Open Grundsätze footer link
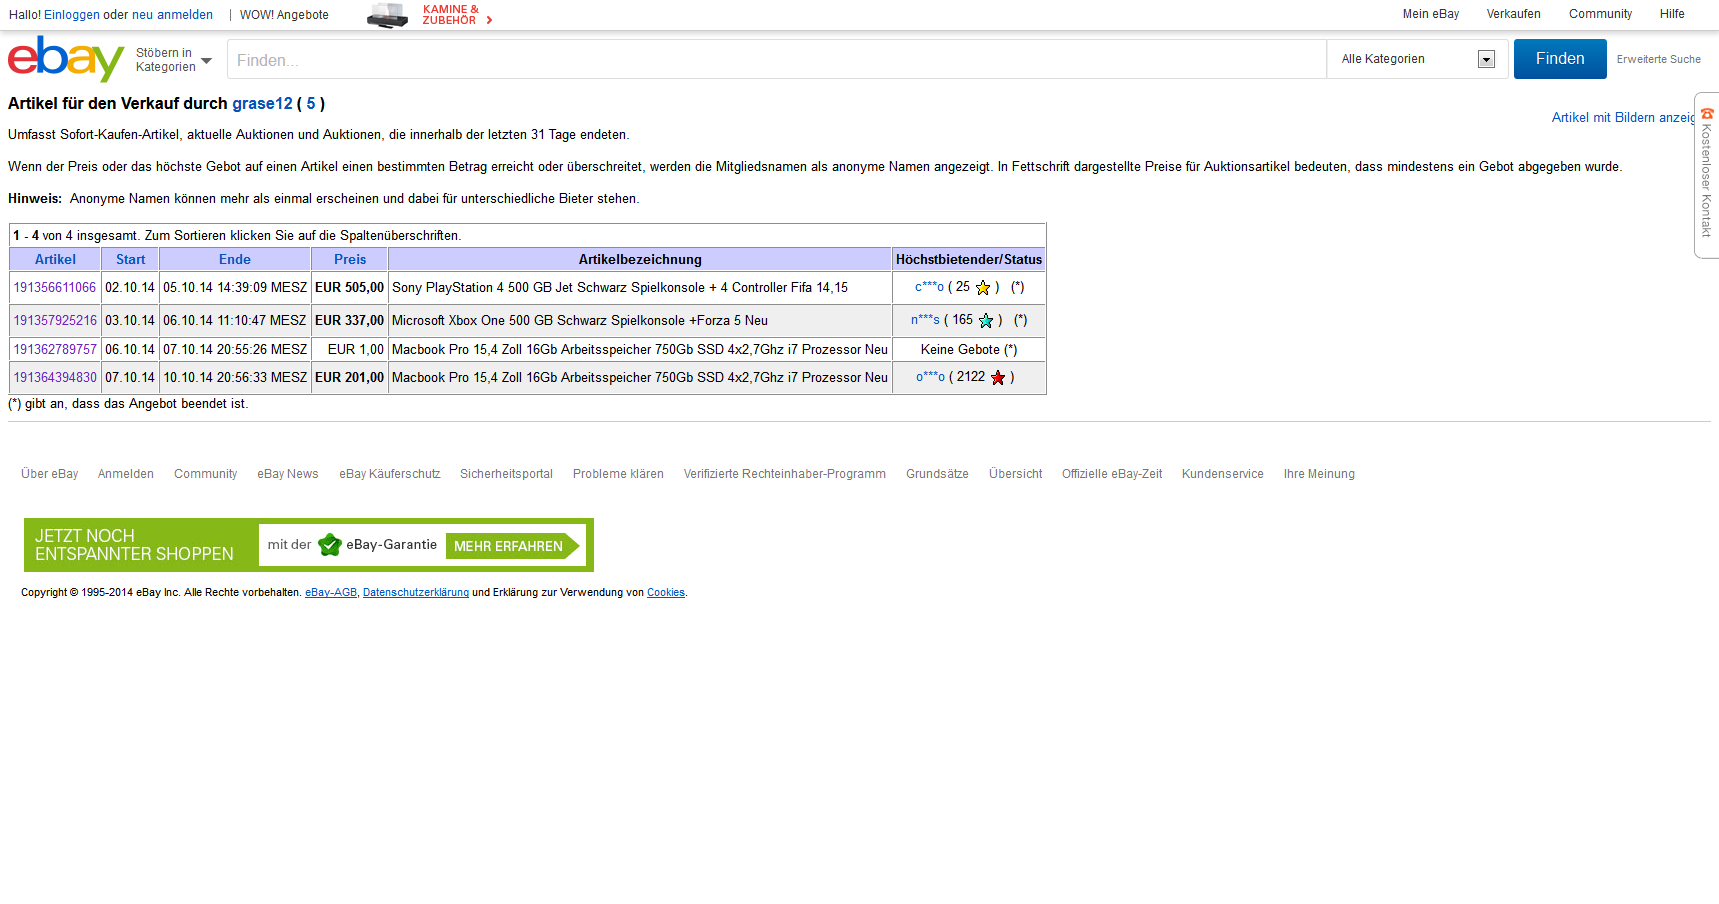Image resolution: width=1719 pixels, height=904 pixels. click(x=937, y=474)
